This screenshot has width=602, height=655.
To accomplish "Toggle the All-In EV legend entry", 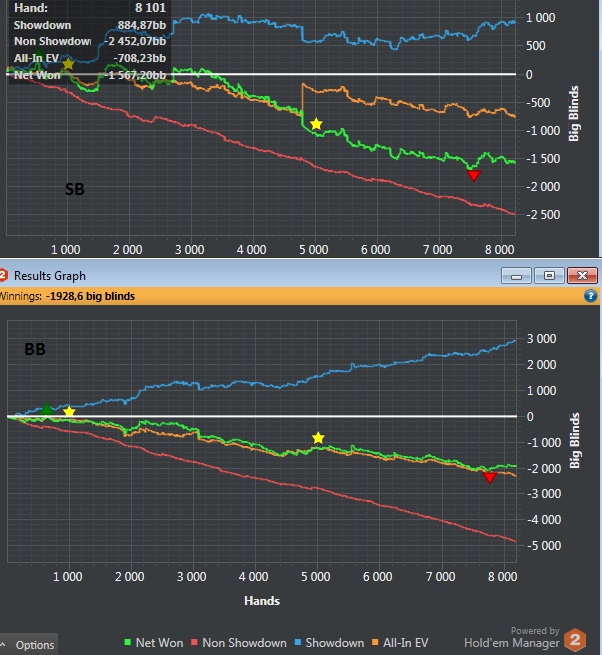I will (400, 642).
